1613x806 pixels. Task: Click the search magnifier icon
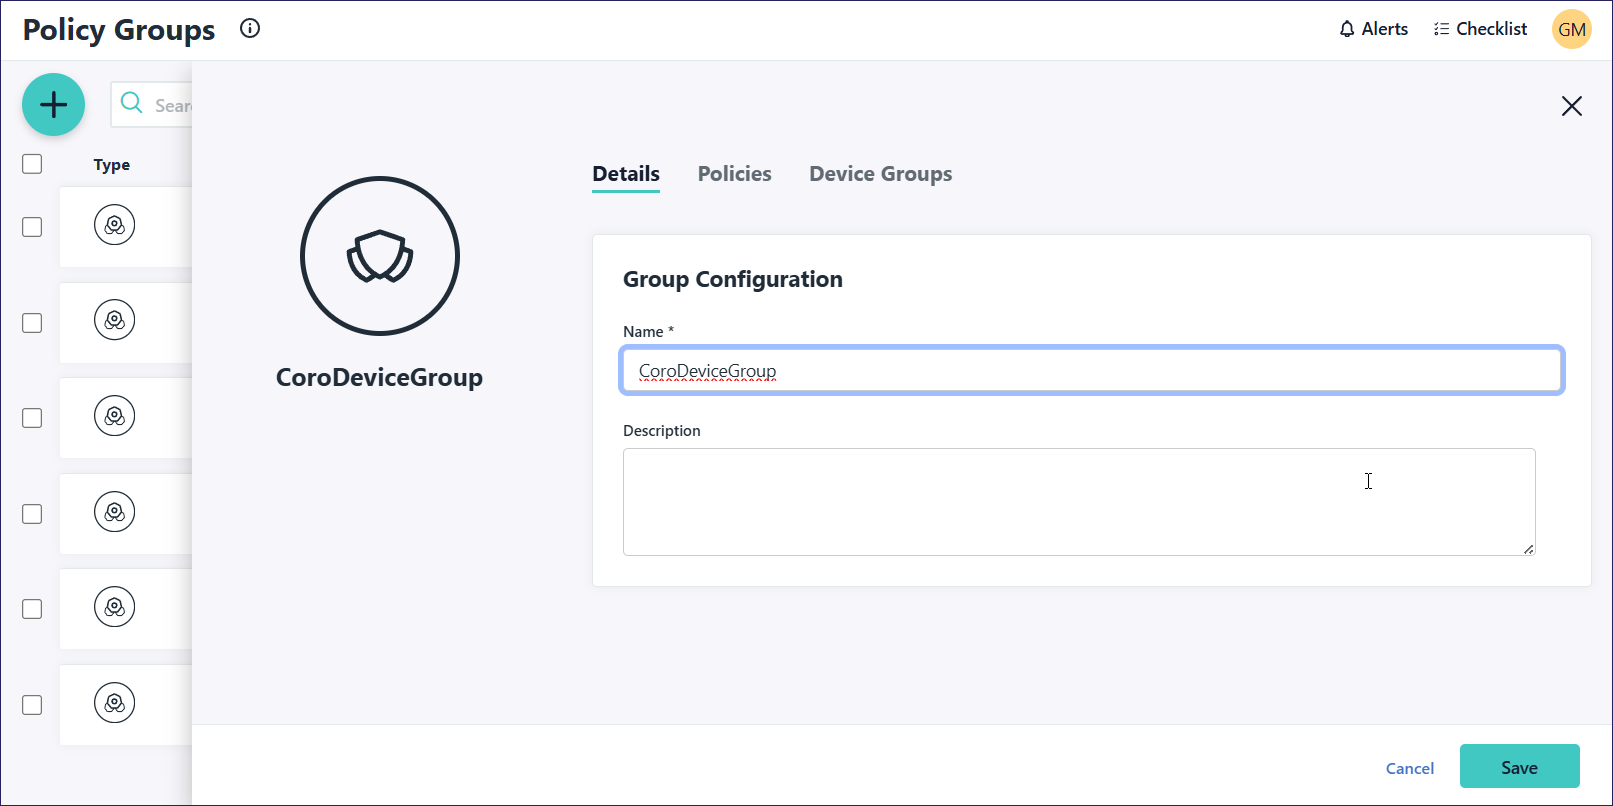[x=131, y=103]
